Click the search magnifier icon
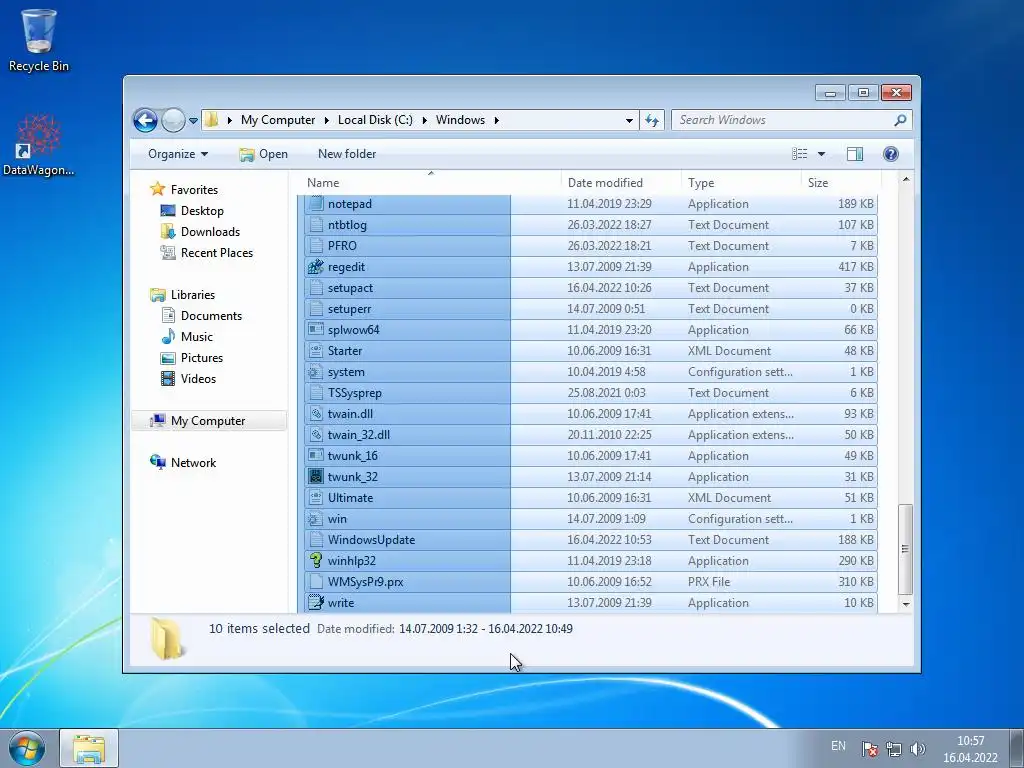The height and width of the screenshot is (768, 1024). [900, 120]
